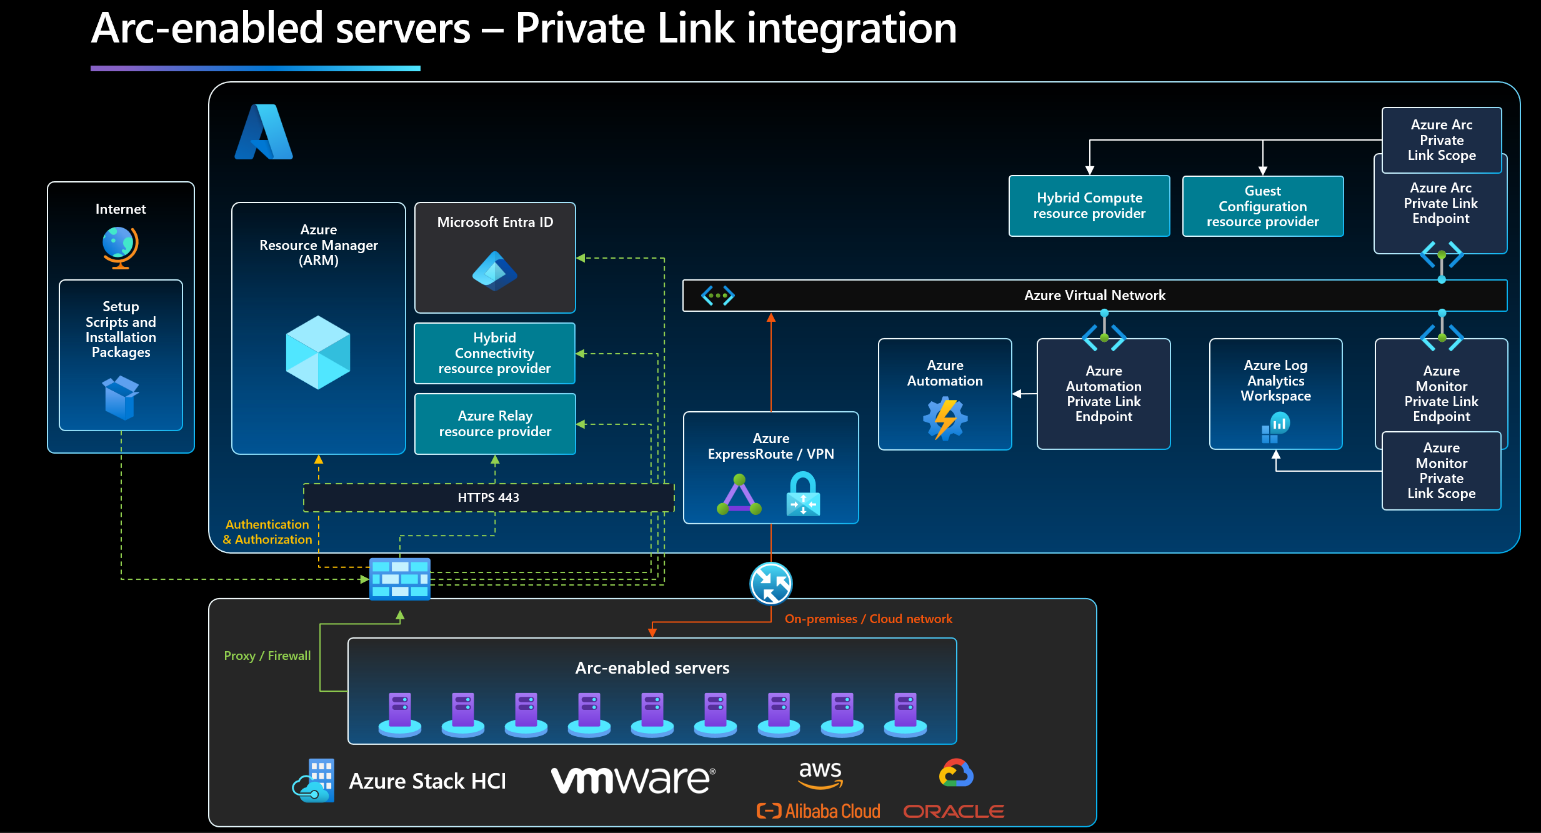Screen dimensions: 1541x833
Task: Click the Azure Log Analytics Workspace chart icon
Action: tap(1275, 427)
